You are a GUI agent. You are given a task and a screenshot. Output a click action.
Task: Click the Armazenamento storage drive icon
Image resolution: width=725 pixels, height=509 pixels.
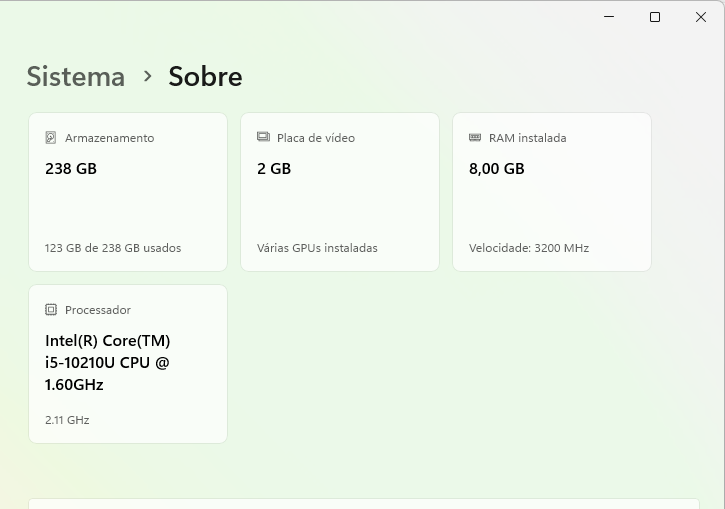tap(51, 138)
